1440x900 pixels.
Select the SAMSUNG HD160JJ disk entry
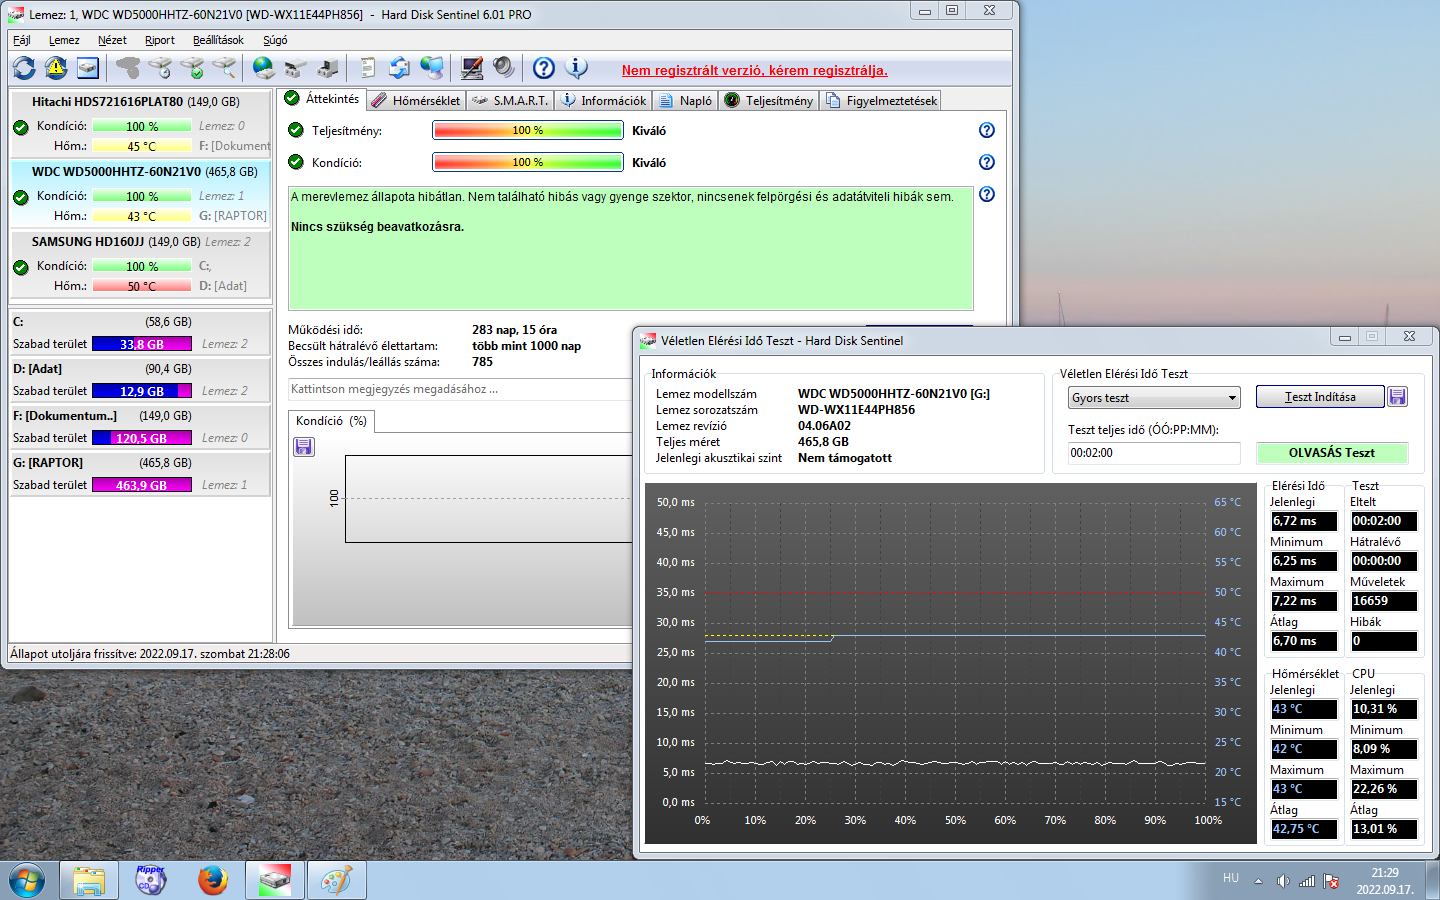click(x=140, y=263)
